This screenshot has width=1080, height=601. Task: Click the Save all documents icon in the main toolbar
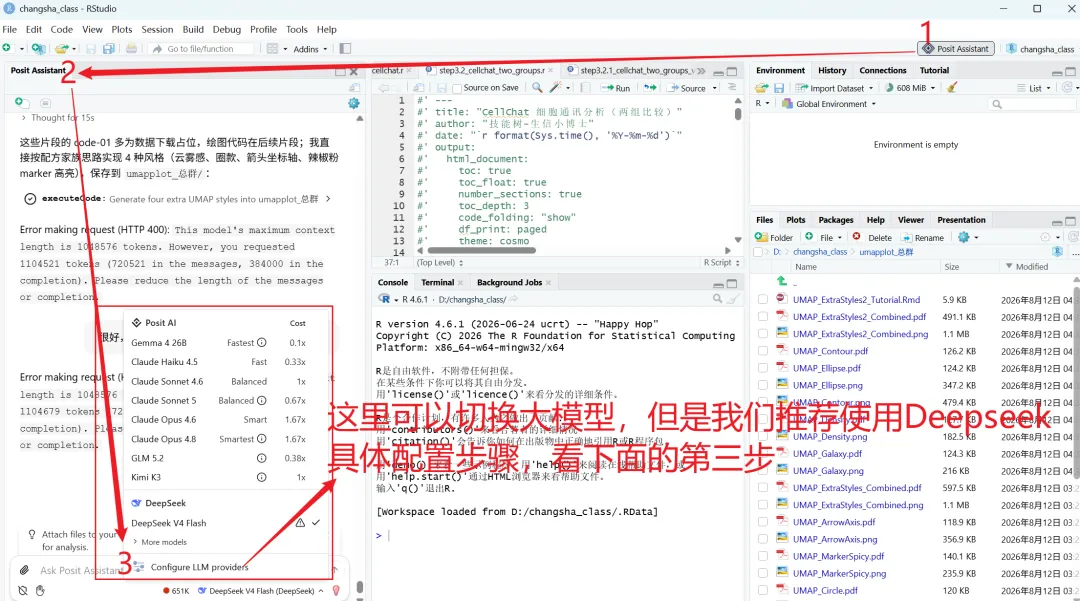pos(108,48)
